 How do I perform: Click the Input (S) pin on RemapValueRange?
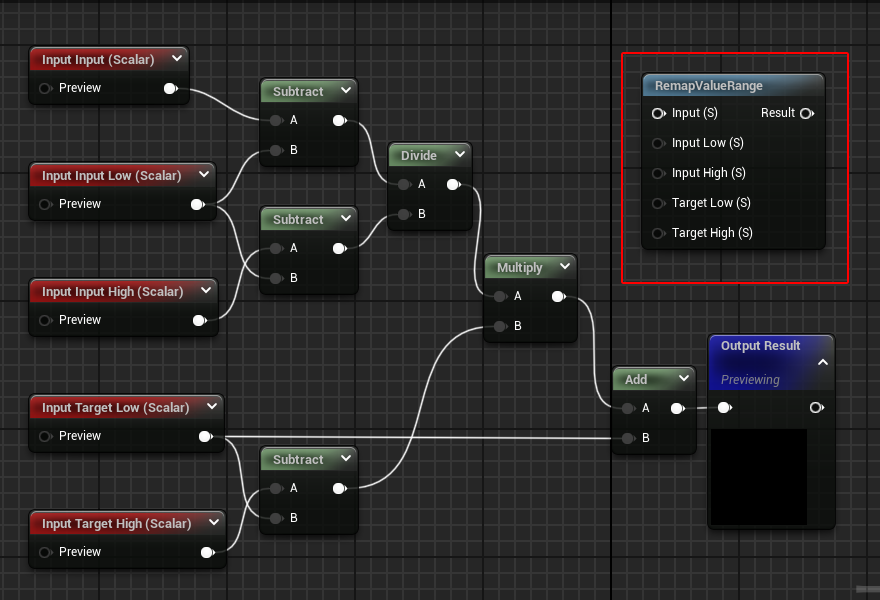tap(659, 113)
